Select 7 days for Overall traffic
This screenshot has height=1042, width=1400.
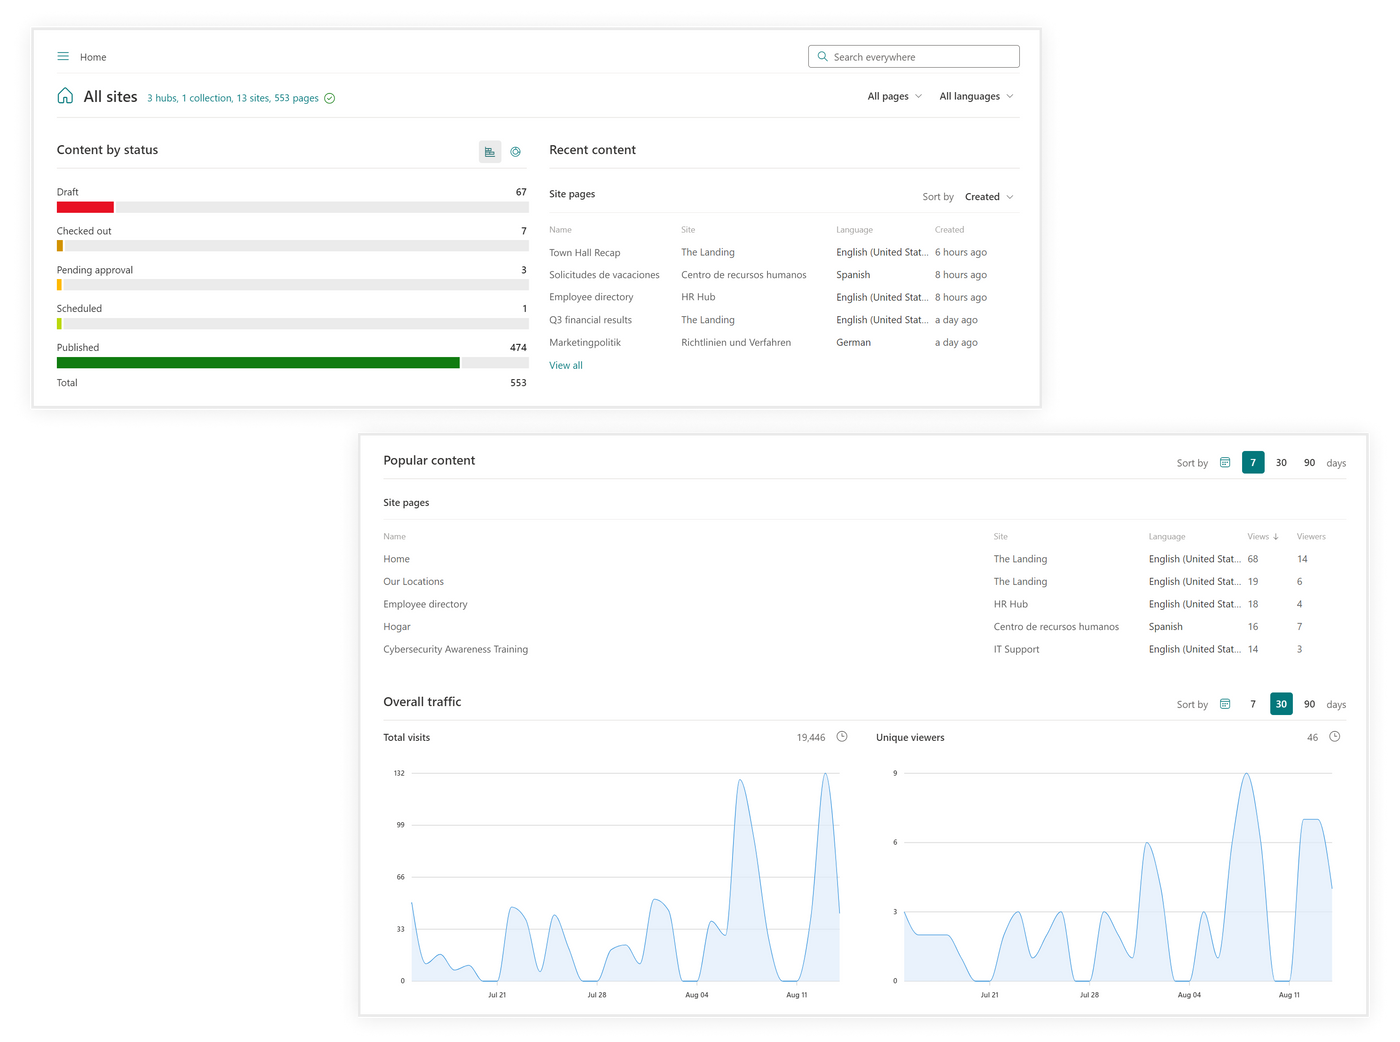point(1253,704)
